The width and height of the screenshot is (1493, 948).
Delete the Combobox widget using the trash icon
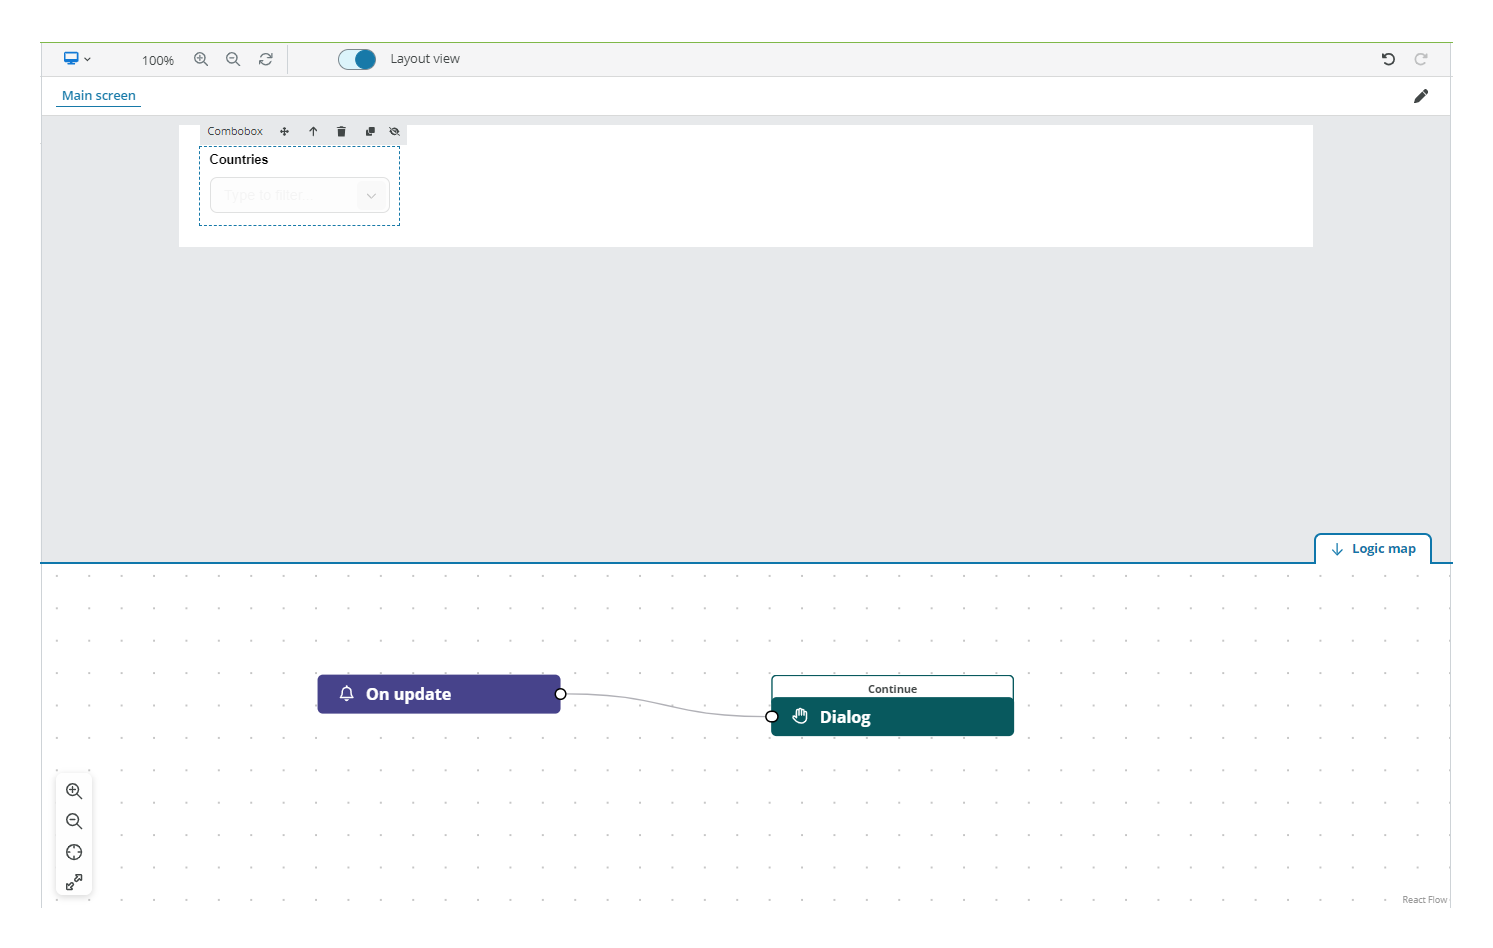341,131
